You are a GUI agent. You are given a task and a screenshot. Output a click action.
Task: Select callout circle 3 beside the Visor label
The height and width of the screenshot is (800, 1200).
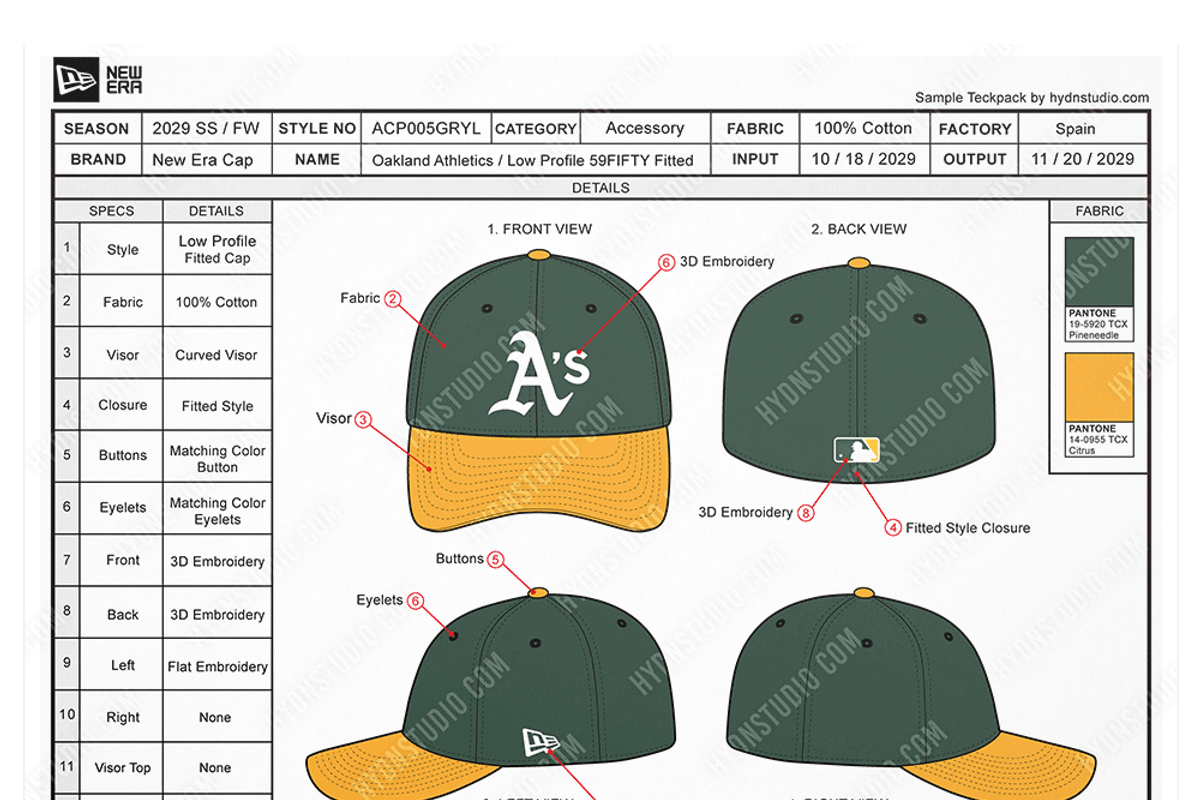(x=363, y=420)
